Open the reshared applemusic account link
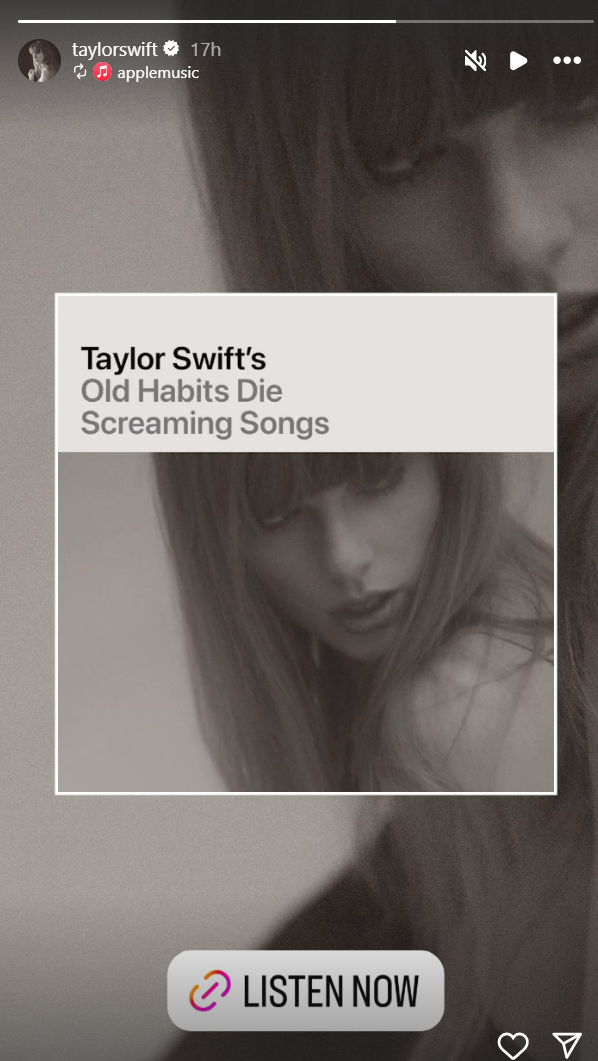Screen dimensions: 598x1061 (x=158, y=72)
